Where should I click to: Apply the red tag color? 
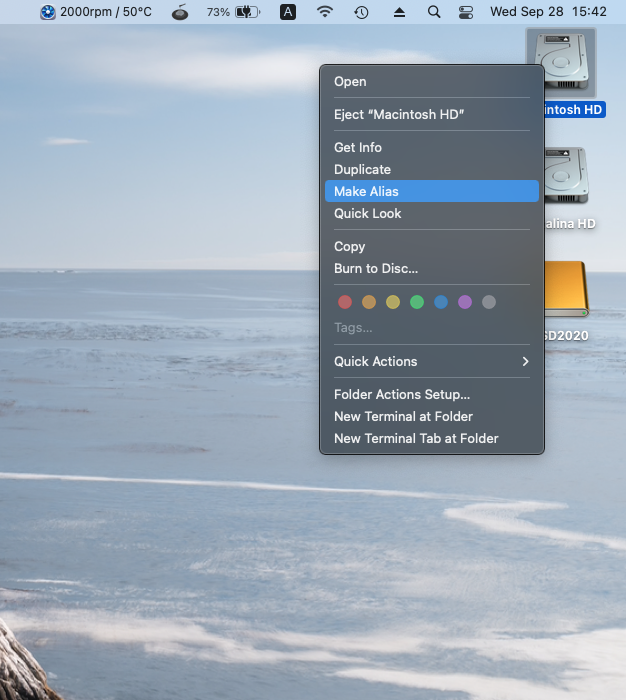[x=345, y=302]
